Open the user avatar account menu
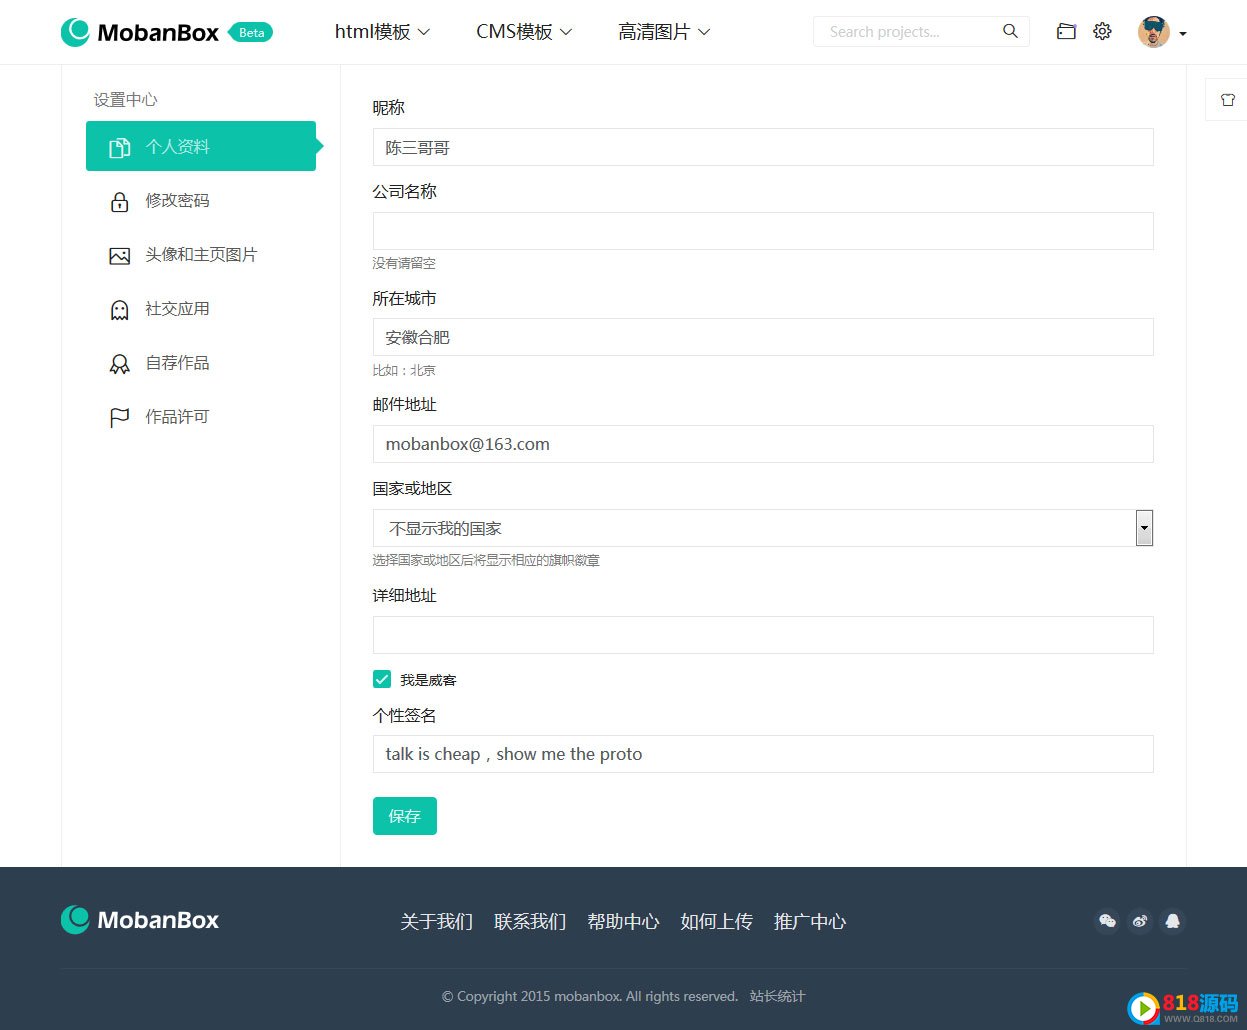The width and height of the screenshot is (1247, 1030). [1162, 32]
